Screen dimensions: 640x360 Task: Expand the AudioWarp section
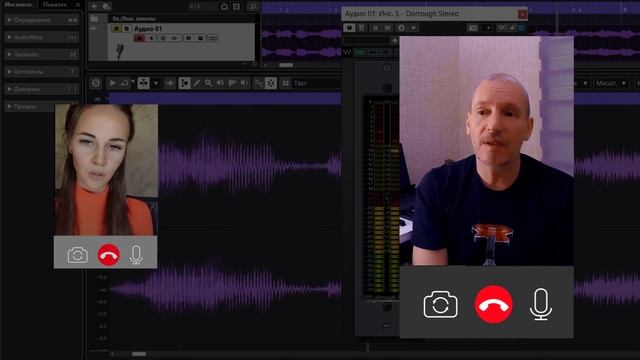(41, 37)
